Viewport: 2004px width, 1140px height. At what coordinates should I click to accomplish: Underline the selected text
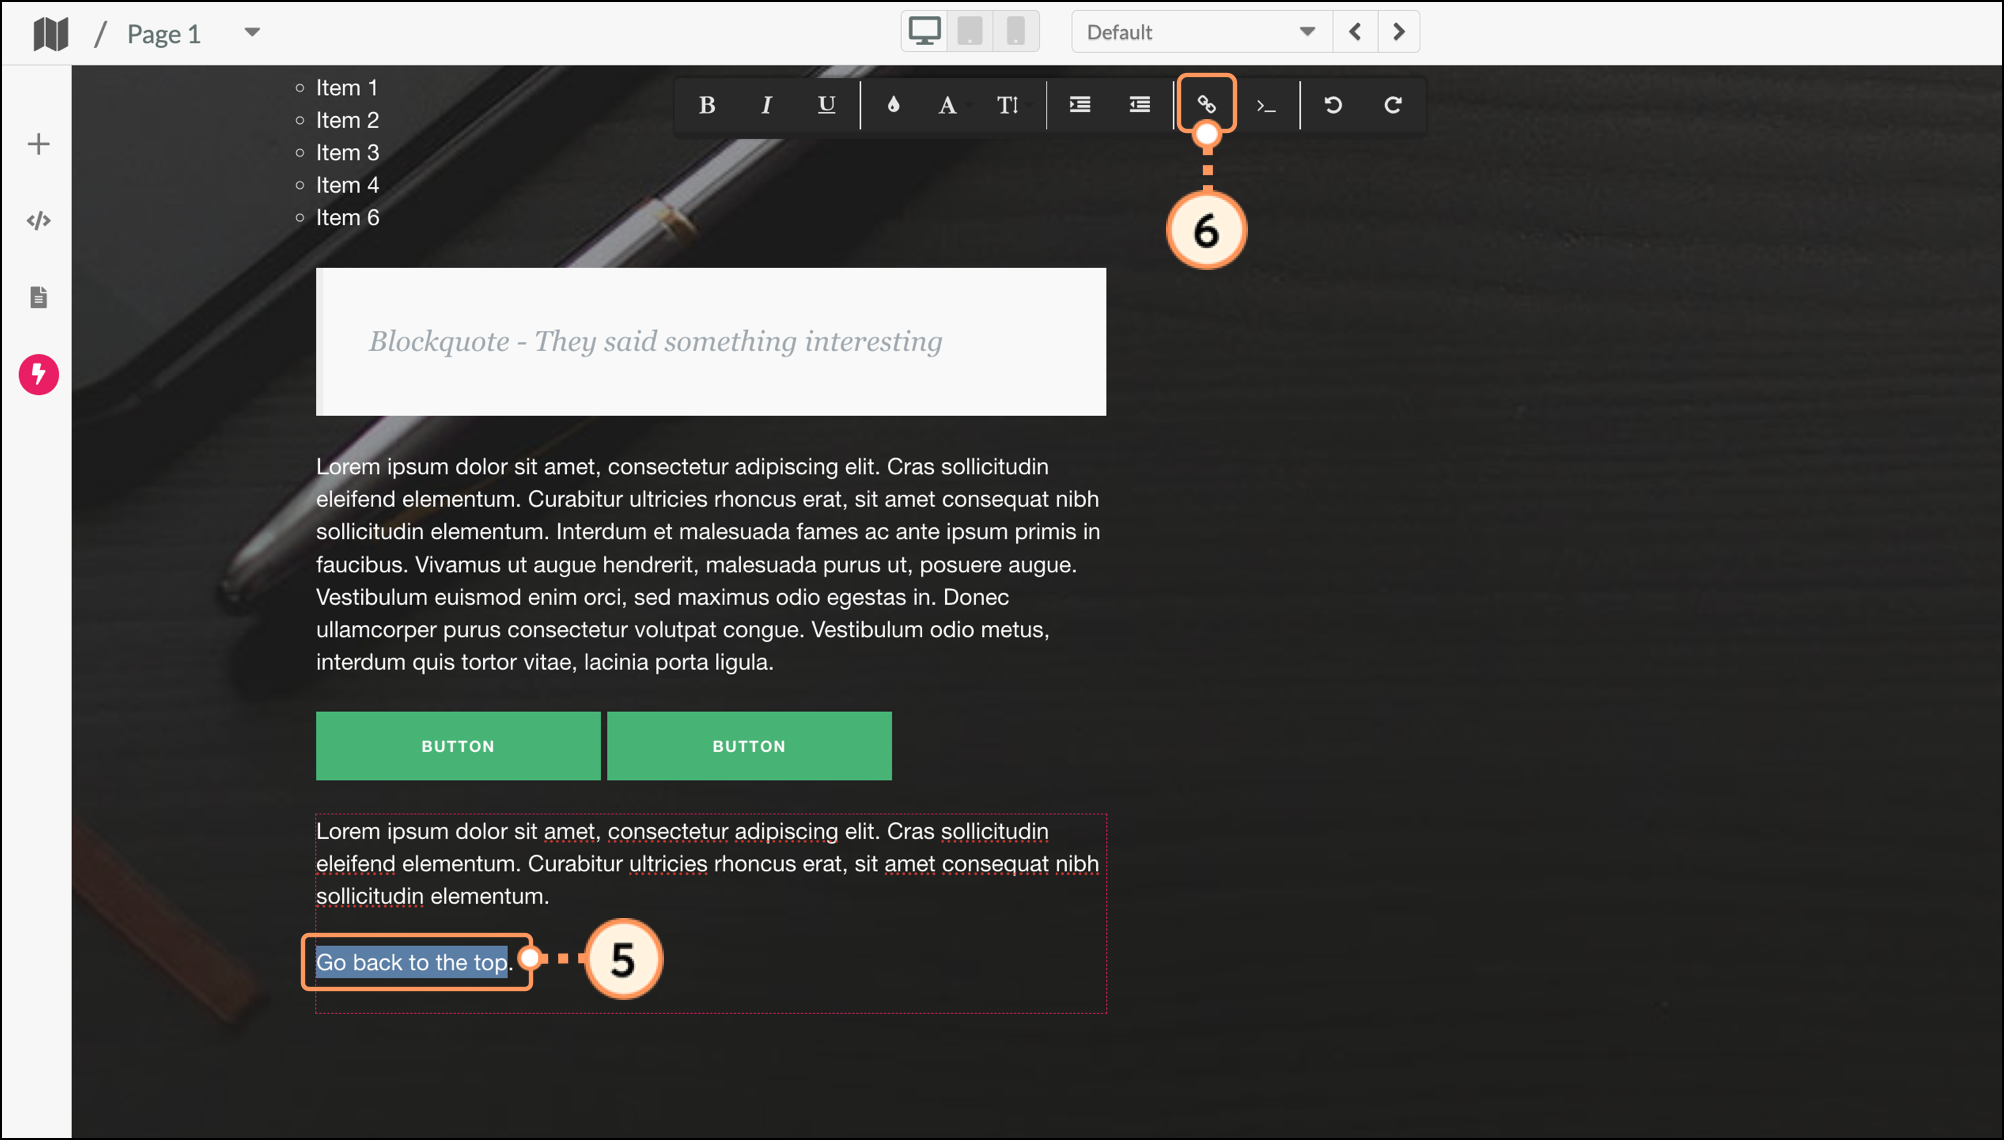(x=826, y=105)
